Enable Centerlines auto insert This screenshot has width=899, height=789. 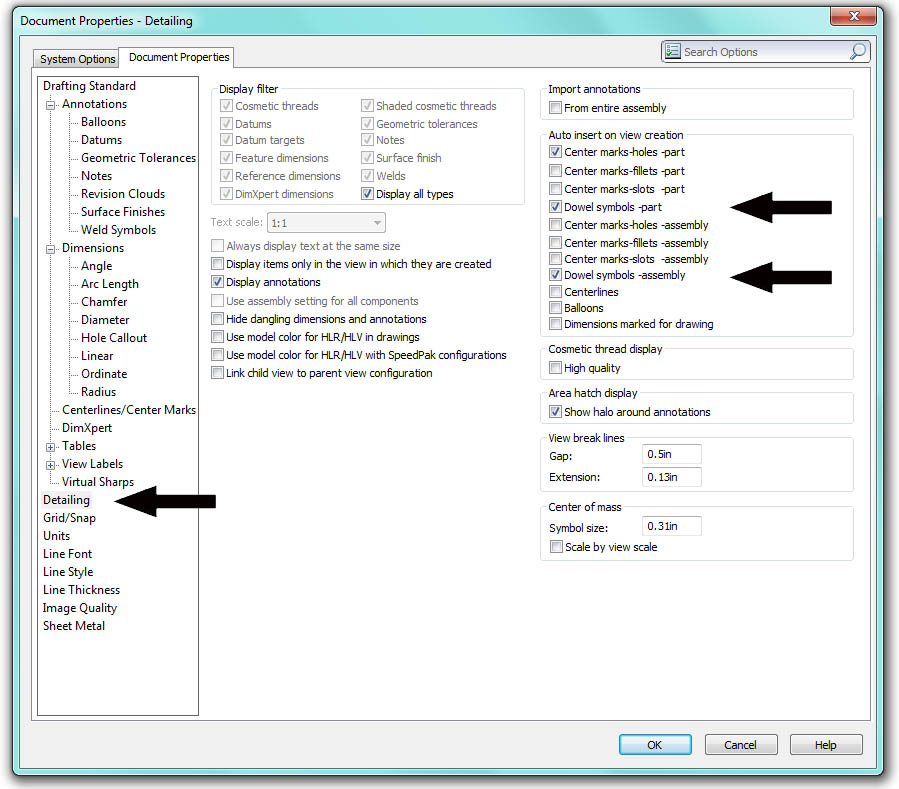pos(556,291)
